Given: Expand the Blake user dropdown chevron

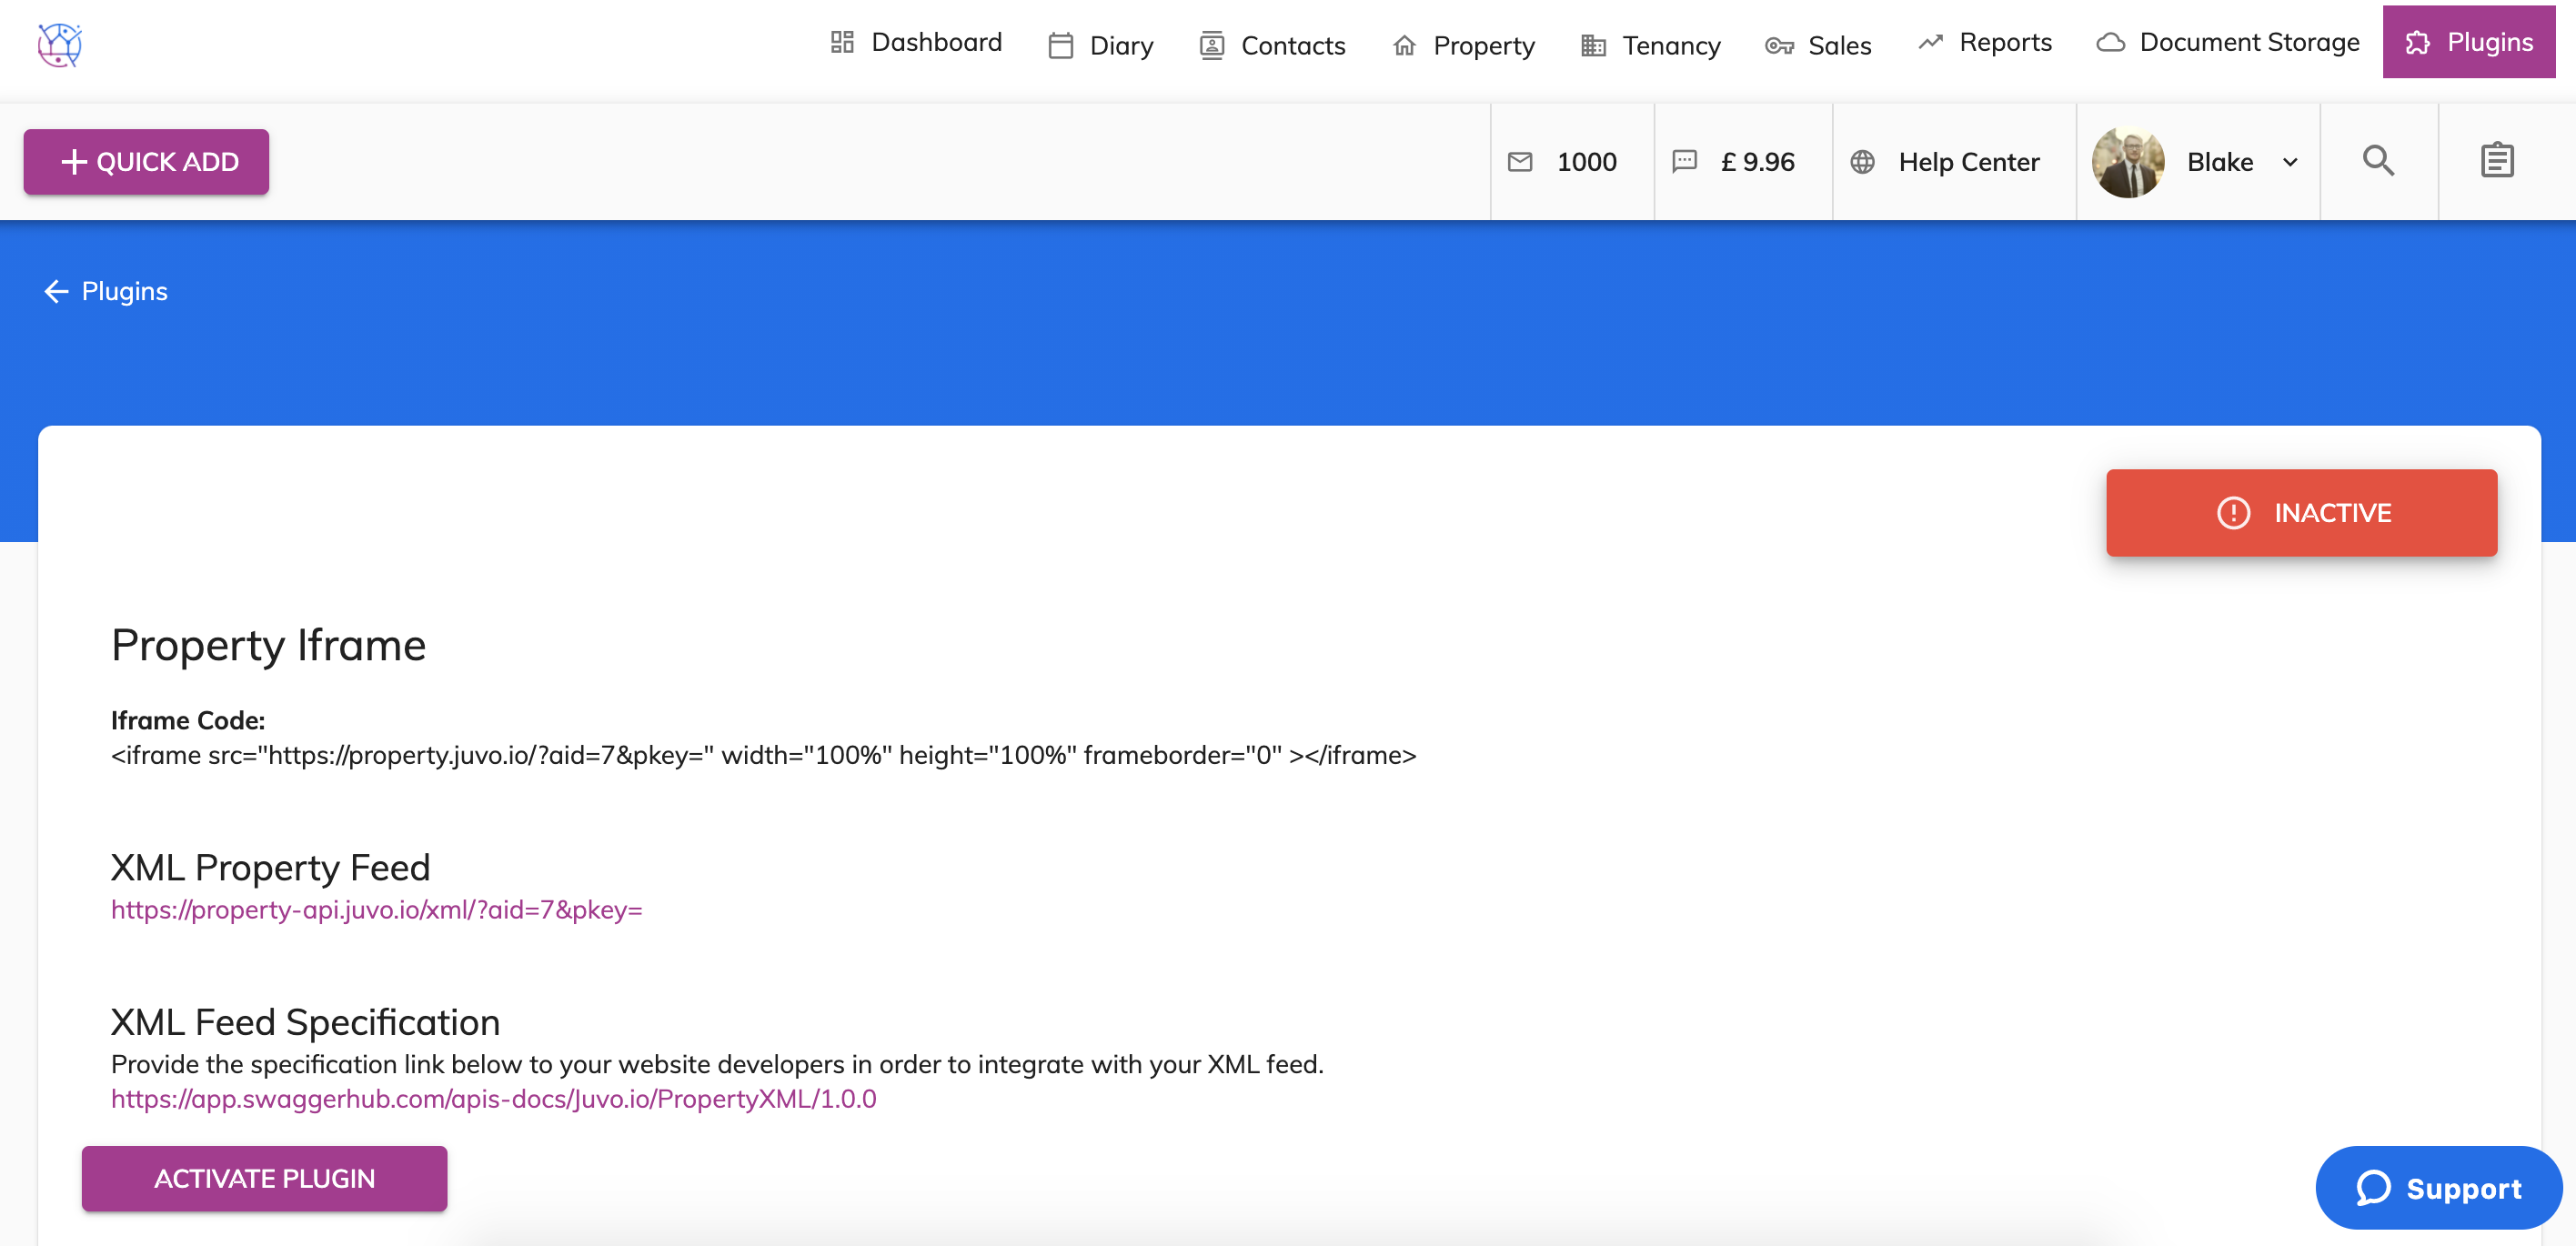Looking at the screenshot, I should 2290,163.
